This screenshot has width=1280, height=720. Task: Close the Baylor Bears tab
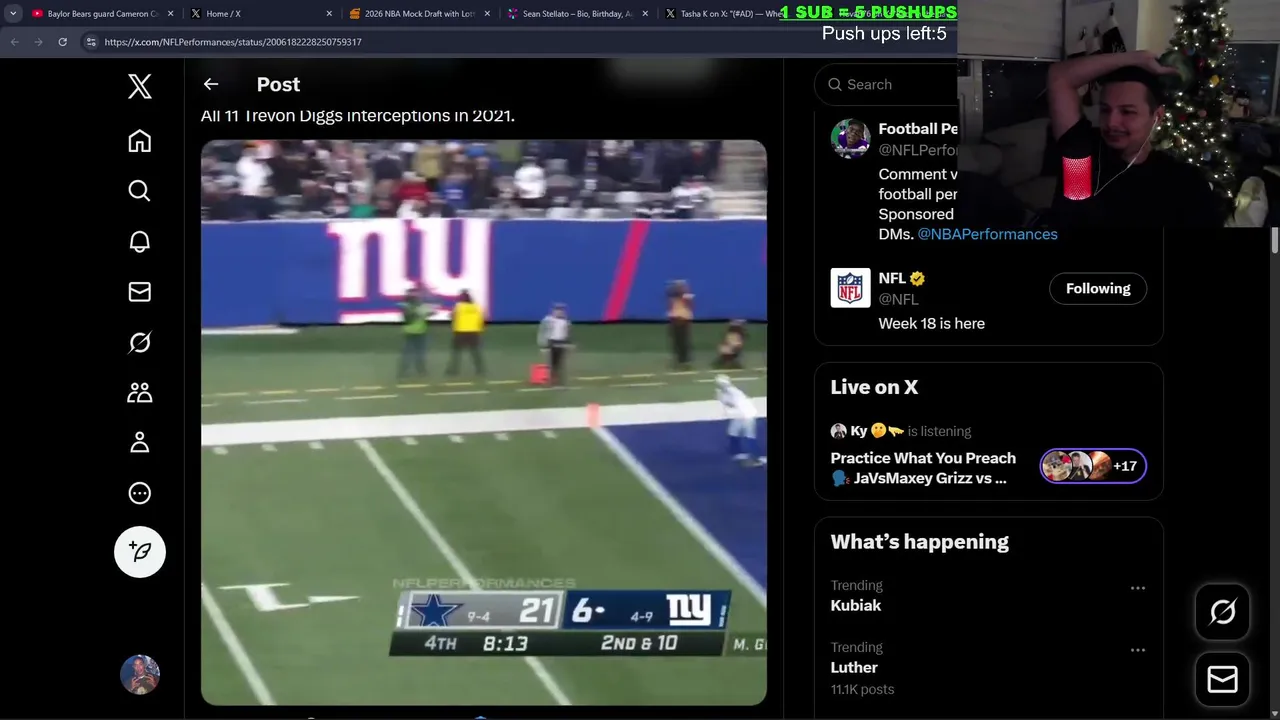(171, 14)
